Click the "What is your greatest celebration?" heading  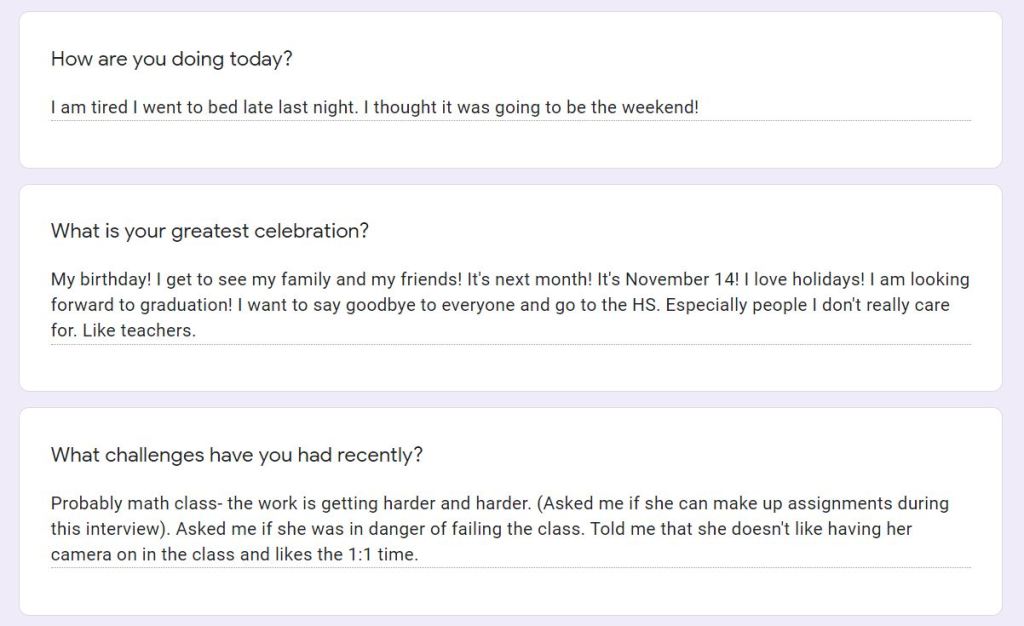coord(209,231)
